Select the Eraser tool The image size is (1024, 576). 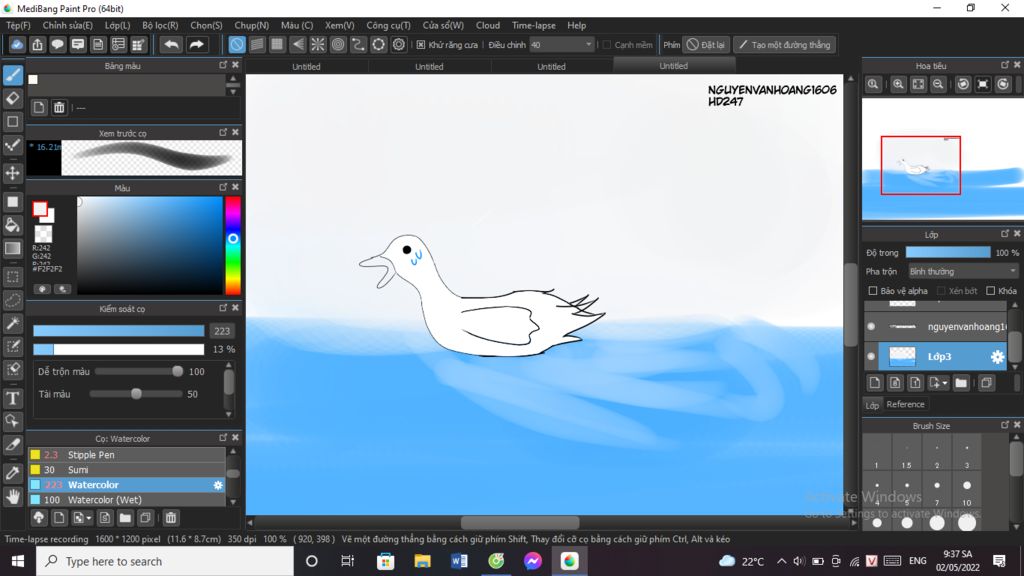[12, 99]
